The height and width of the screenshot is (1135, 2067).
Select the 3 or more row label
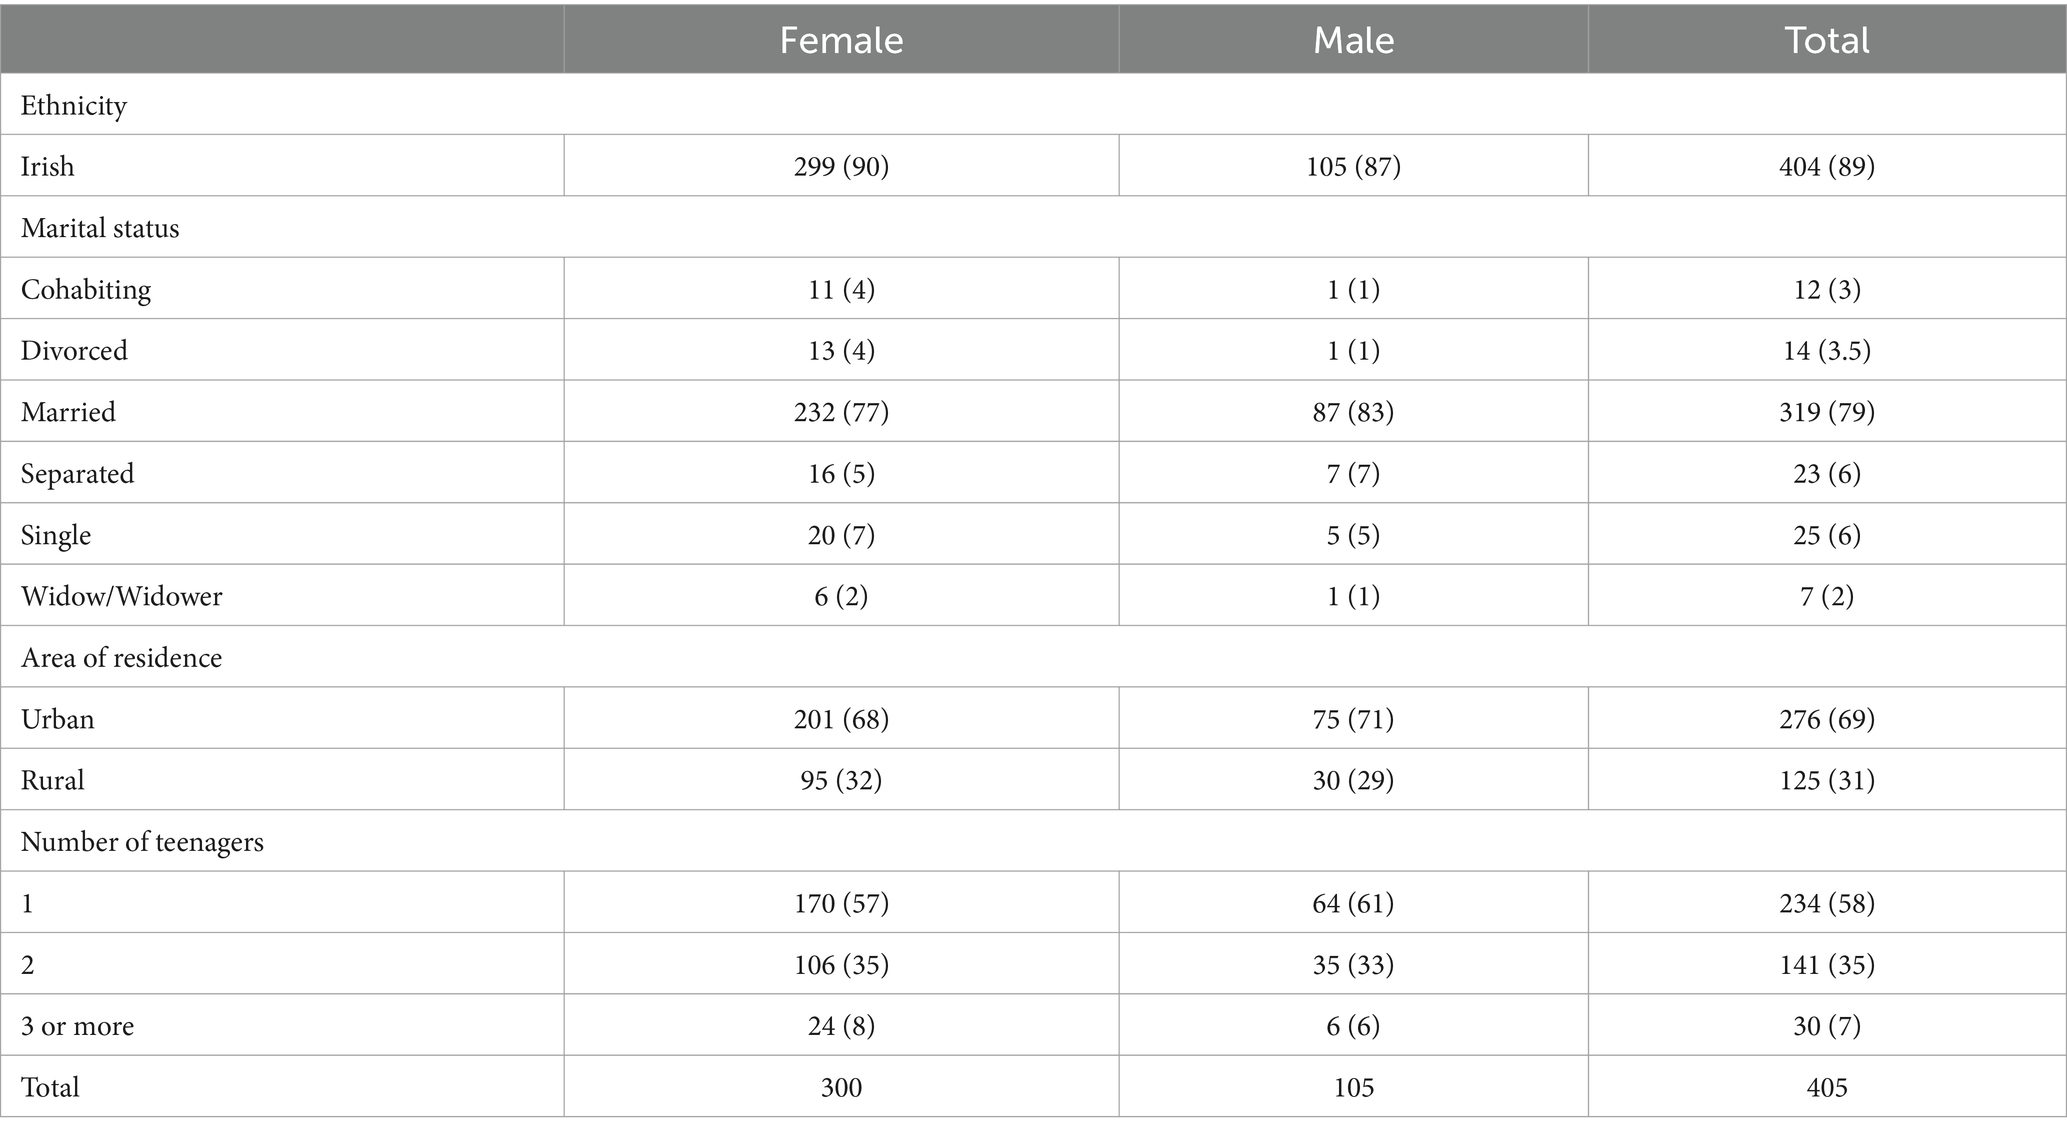point(77,1026)
